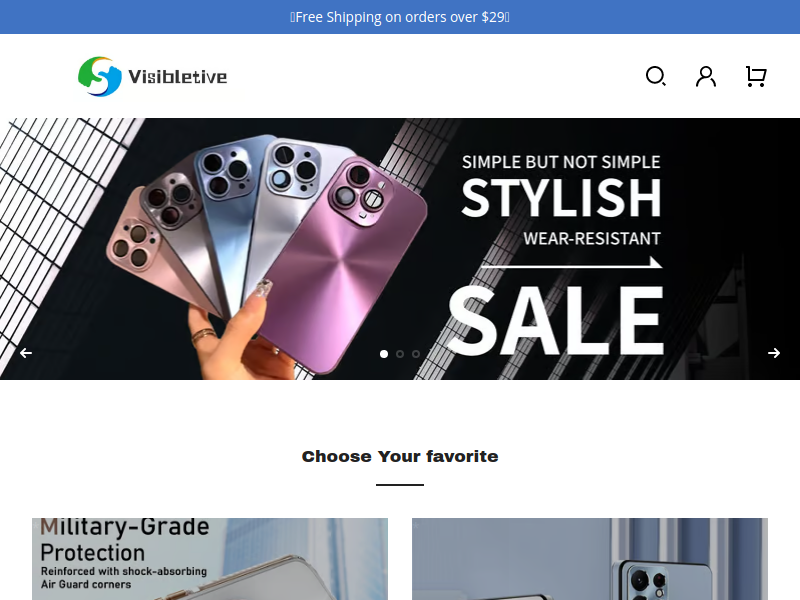This screenshot has height=600, width=800.
Task: Open the search magnifier icon
Action: [x=656, y=77]
